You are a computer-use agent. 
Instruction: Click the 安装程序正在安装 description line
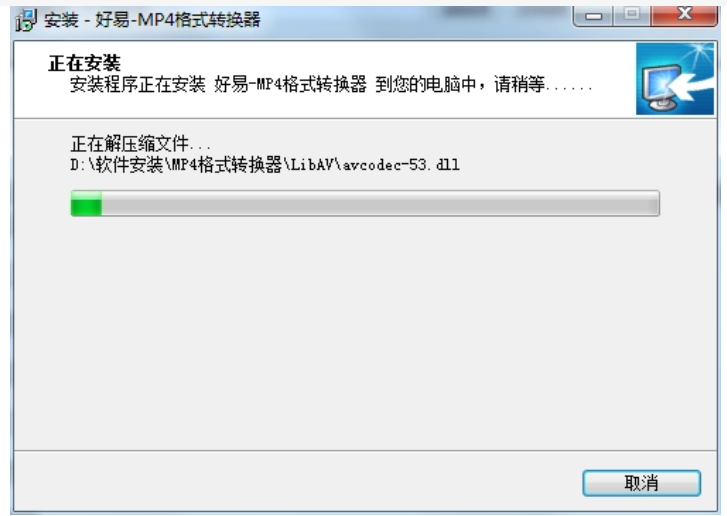tap(331, 84)
